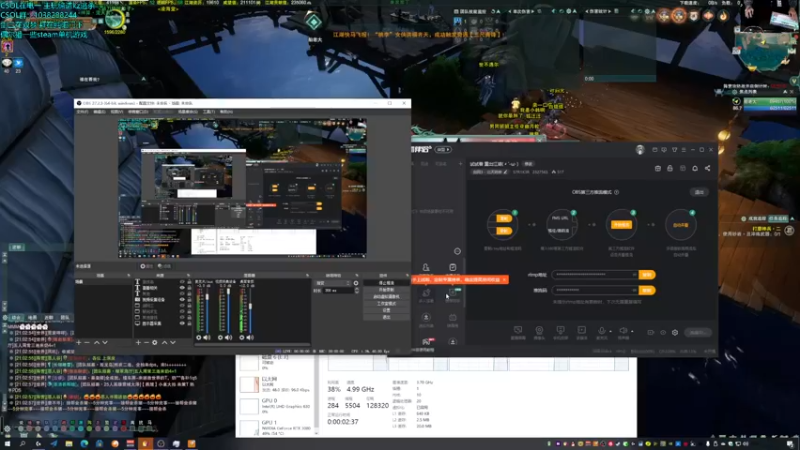Toggle visibility eye of 视频采集设备 source
The image size is (800, 450).
(183, 299)
